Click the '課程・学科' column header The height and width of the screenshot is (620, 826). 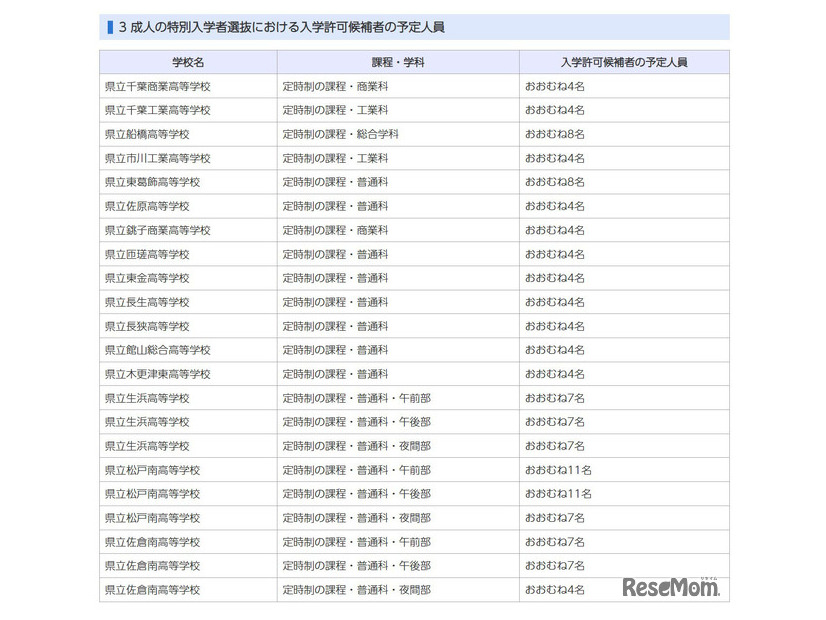(x=398, y=62)
